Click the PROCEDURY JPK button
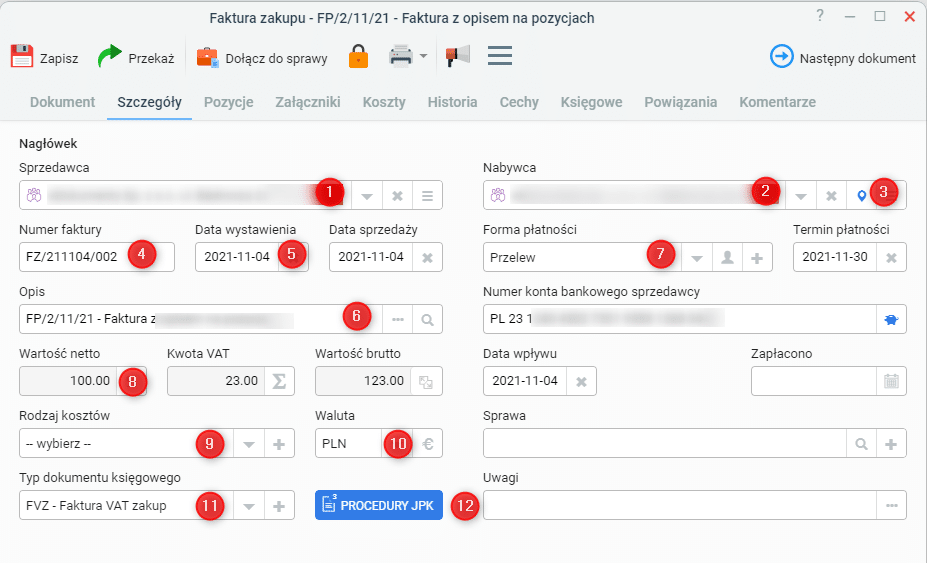The height and width of the screenshot is (563, 927). 379,505
